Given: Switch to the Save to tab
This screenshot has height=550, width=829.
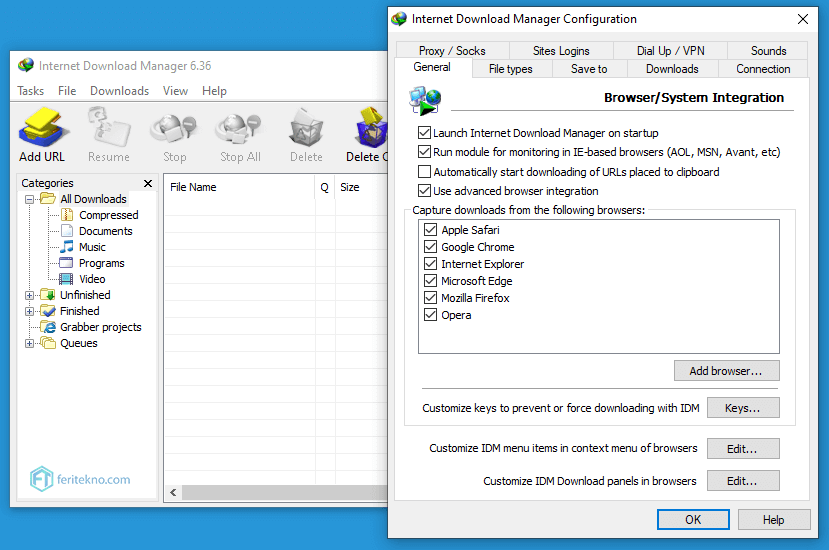Looking at the screenshot, I should click(x=589, y=69).
